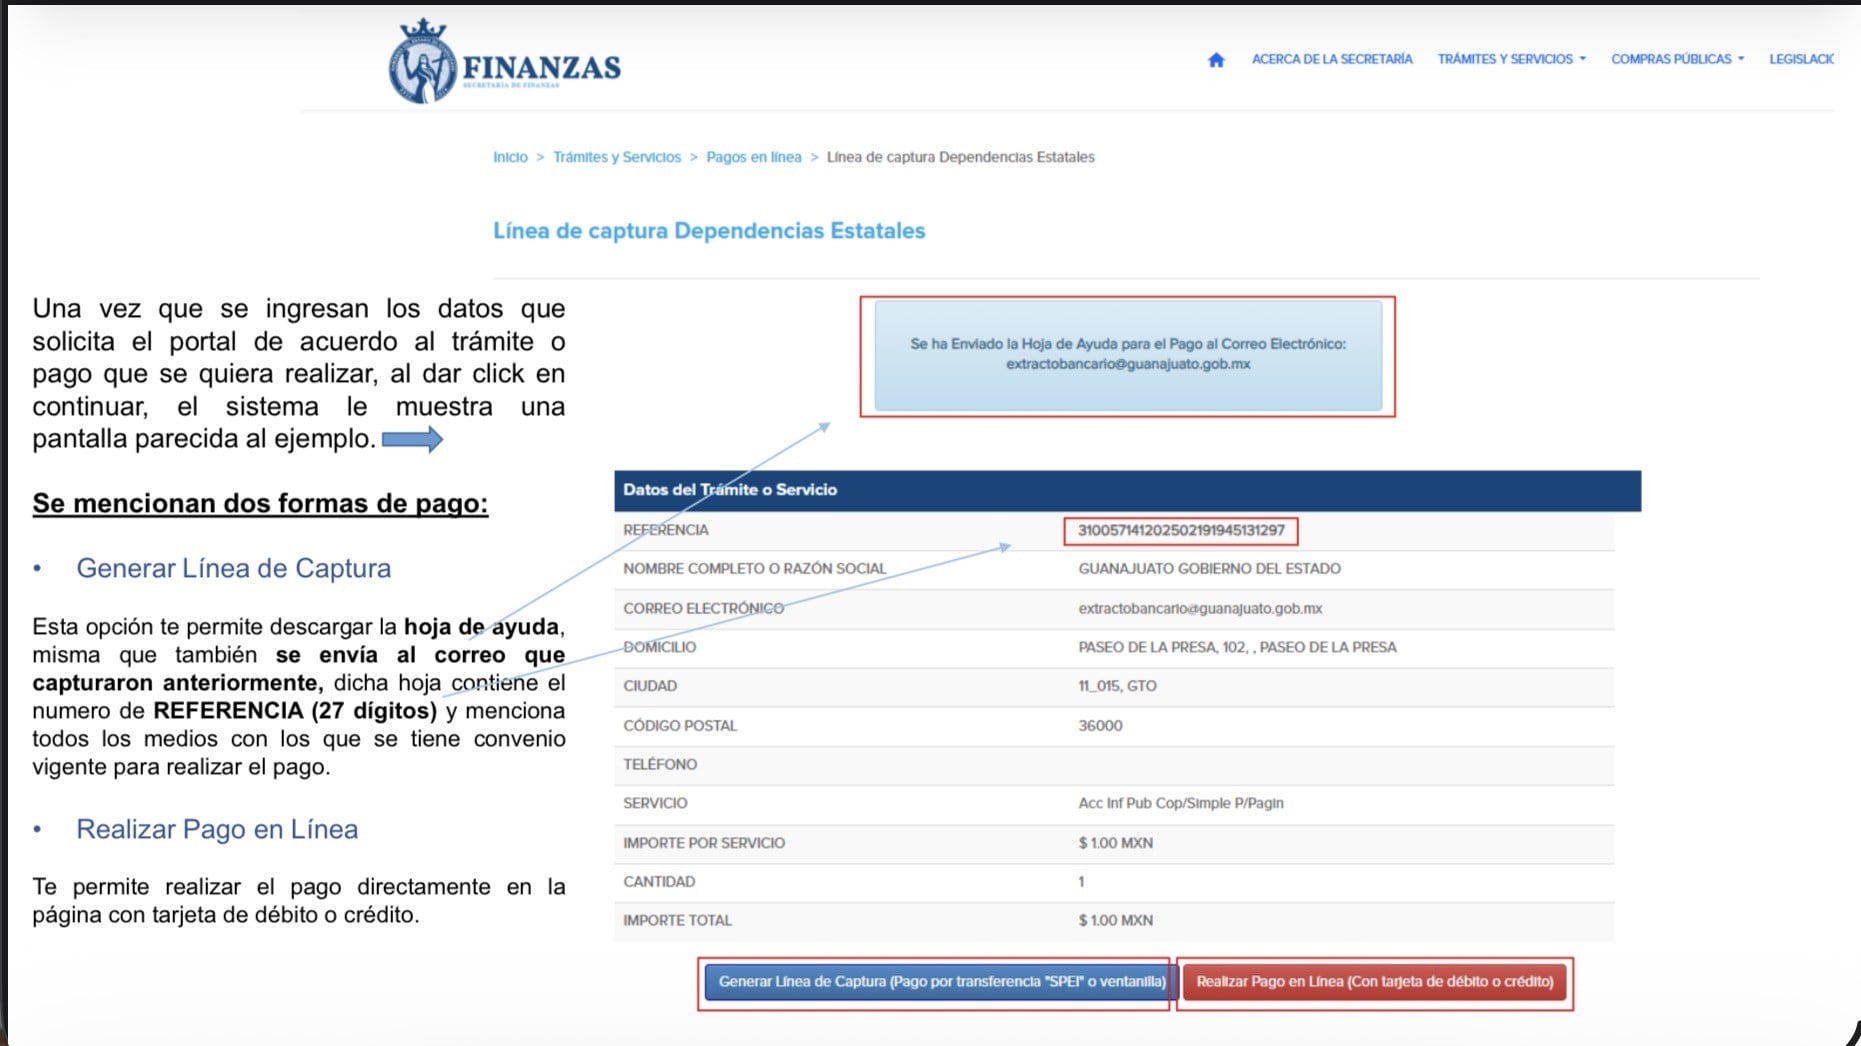Expand Trámites y Servicios dropdown
The image size is (1861, 1046).
point(1511,59)
